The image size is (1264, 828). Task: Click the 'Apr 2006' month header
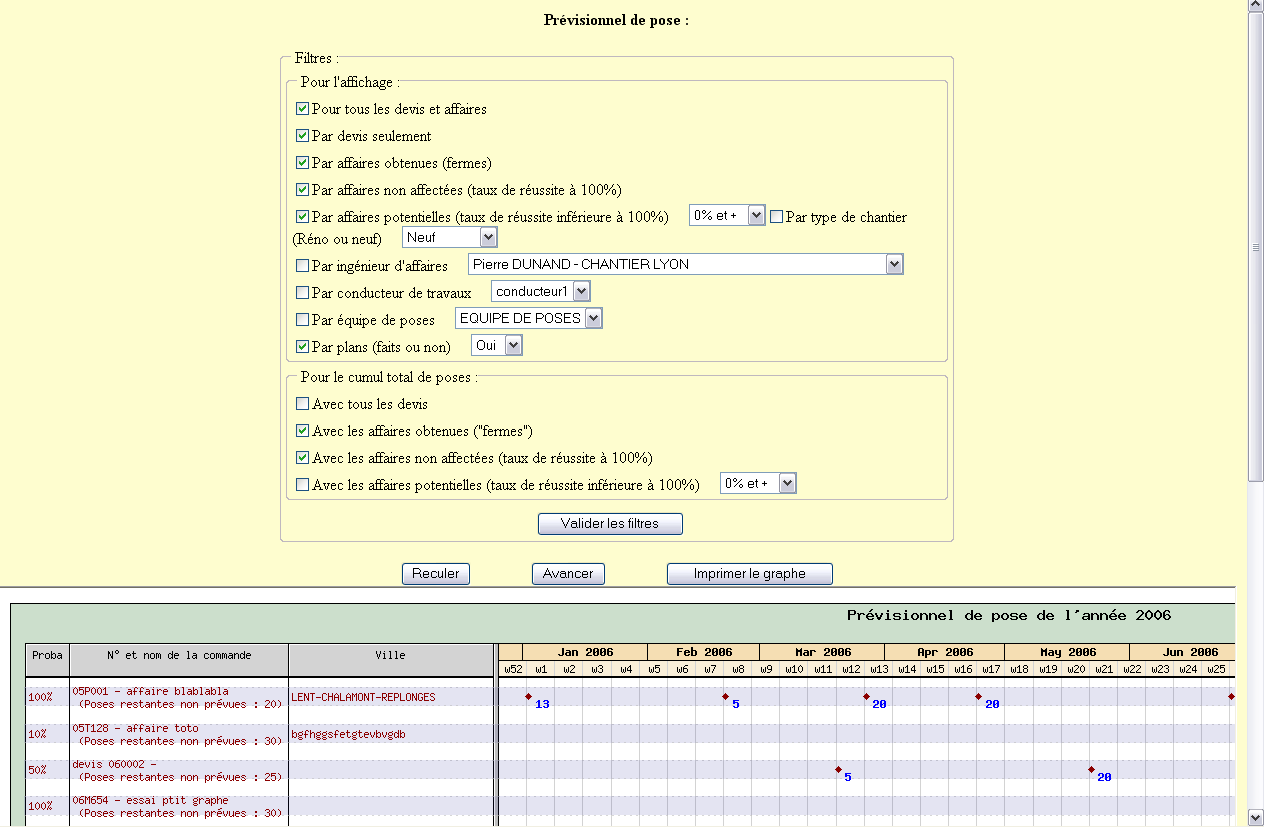(x=945, y=652)
